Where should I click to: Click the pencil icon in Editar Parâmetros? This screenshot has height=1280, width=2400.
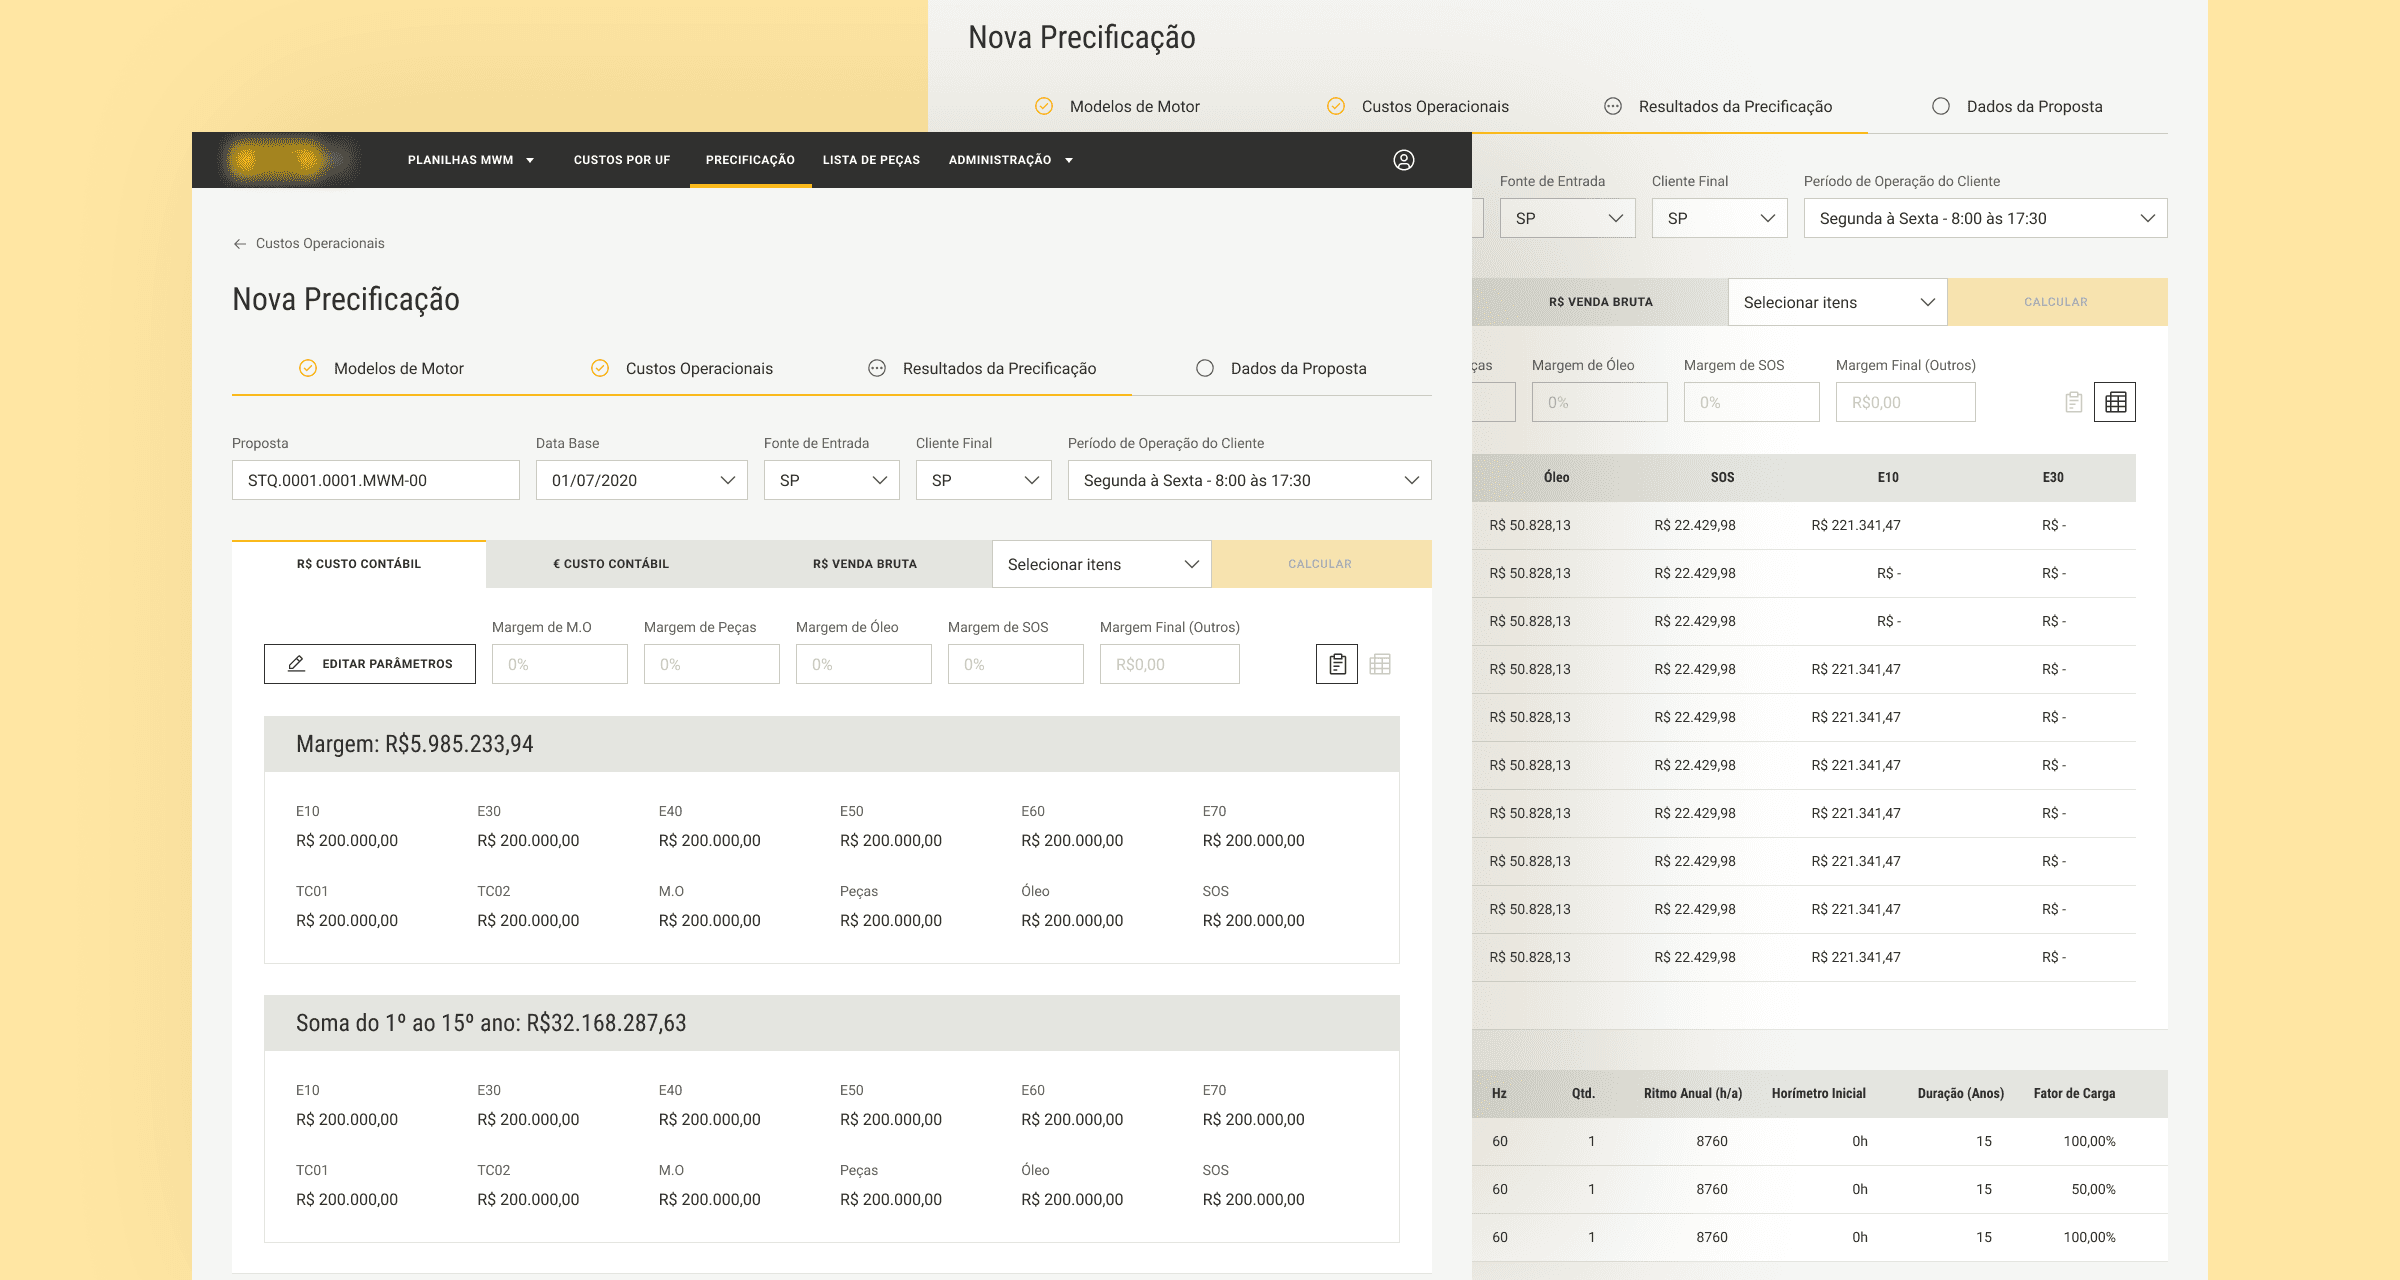click(x=297, y=664)
